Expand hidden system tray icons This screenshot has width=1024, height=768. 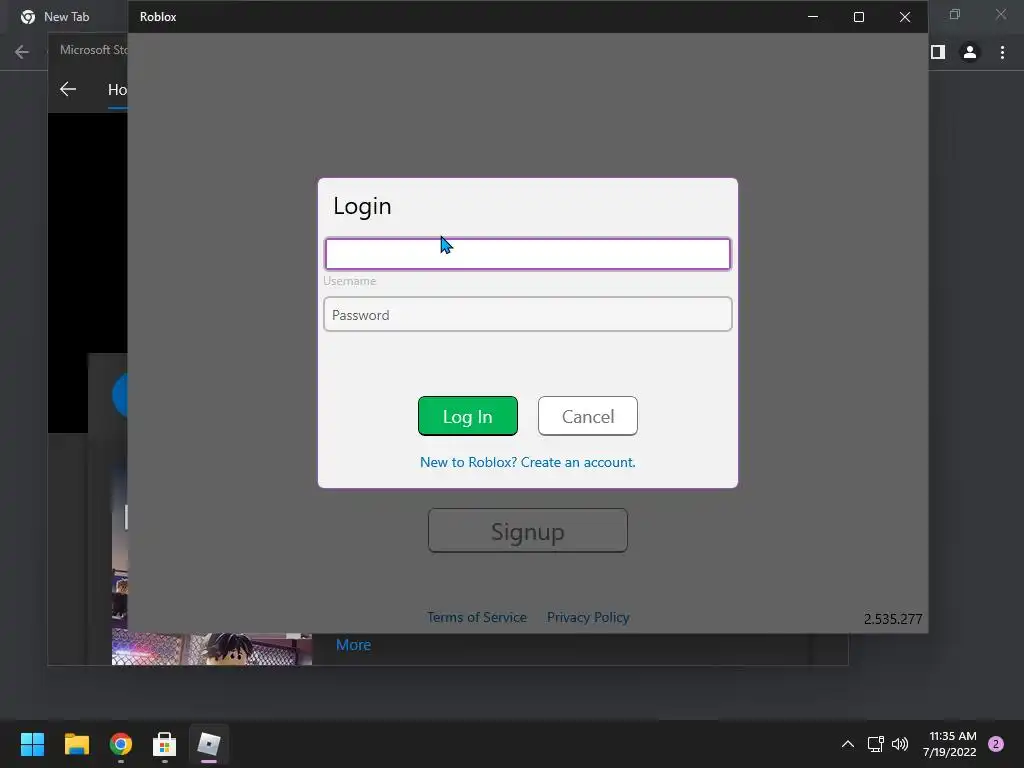[848, 744]
